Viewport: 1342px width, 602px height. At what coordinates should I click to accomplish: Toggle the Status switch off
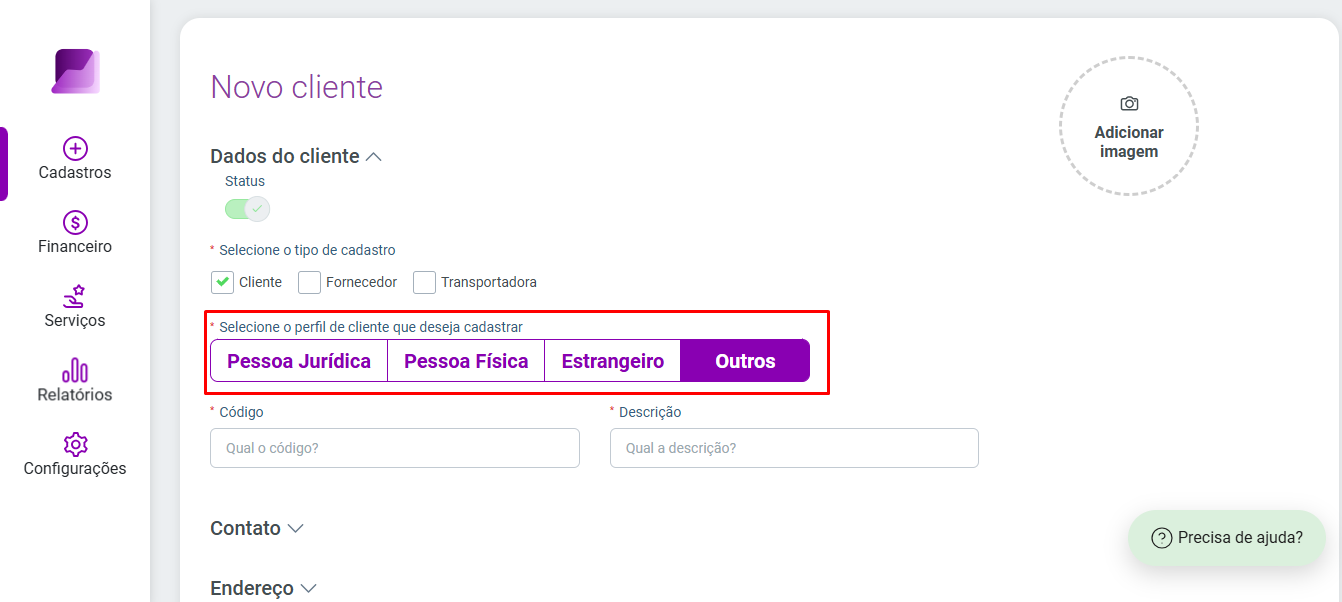point(247,209)
